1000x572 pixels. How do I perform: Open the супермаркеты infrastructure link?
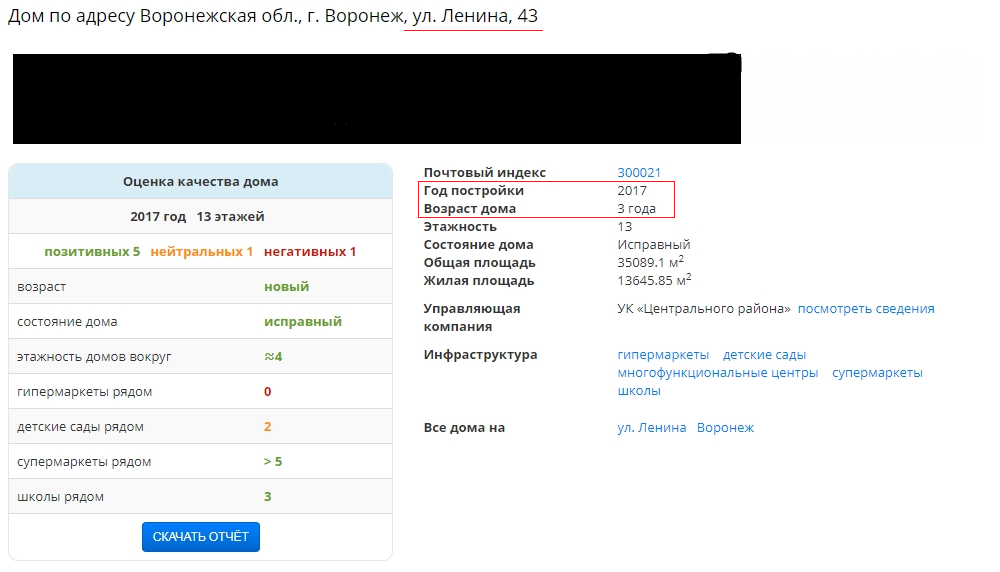pos(877,372)
